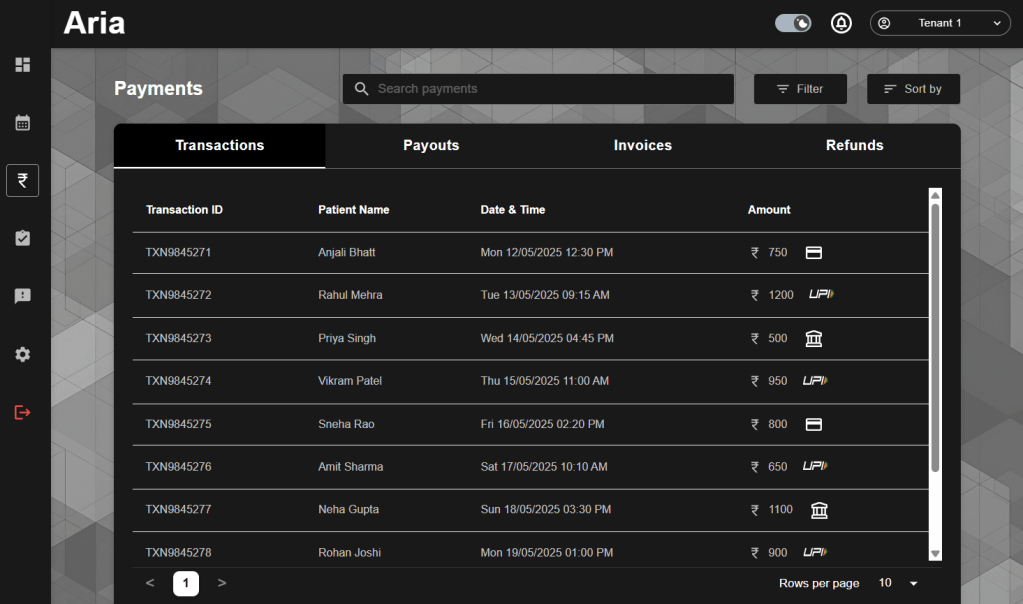1023x604 pixels.
Task: Go to next page arrow
Action: click(x=222, y=583)
